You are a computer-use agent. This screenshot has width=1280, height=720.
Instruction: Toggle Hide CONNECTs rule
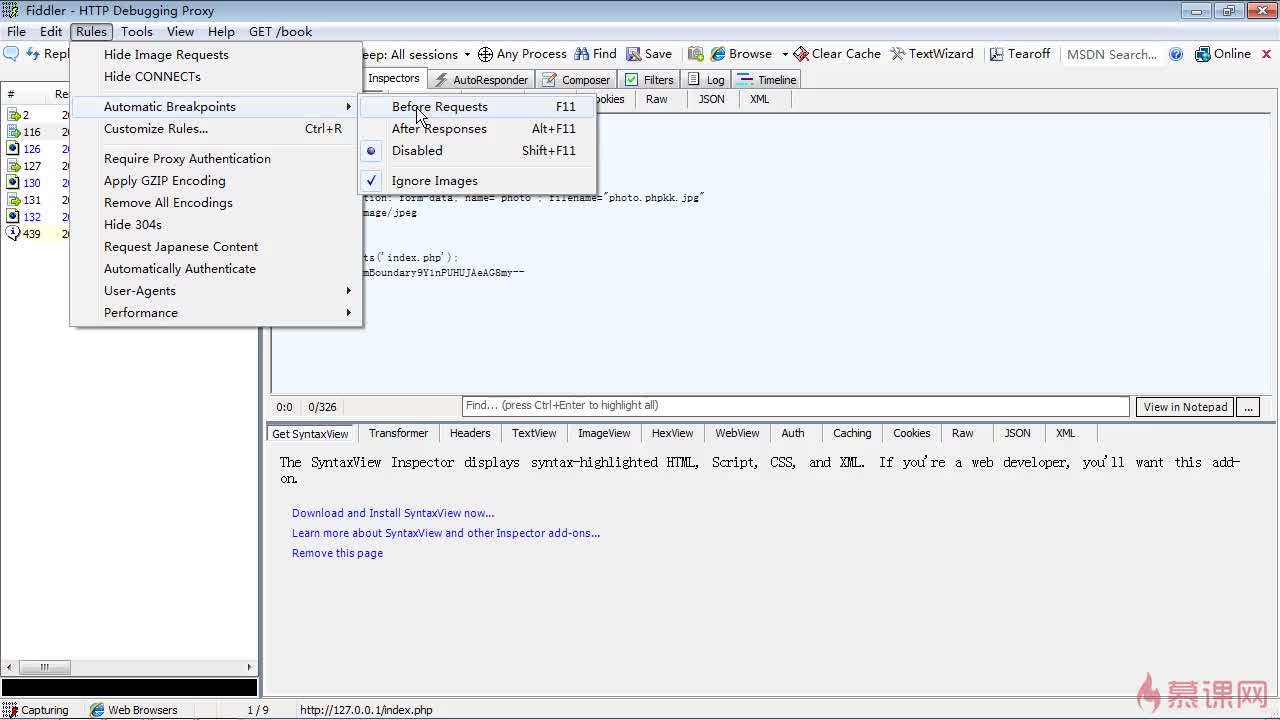[x=216, y=76]
